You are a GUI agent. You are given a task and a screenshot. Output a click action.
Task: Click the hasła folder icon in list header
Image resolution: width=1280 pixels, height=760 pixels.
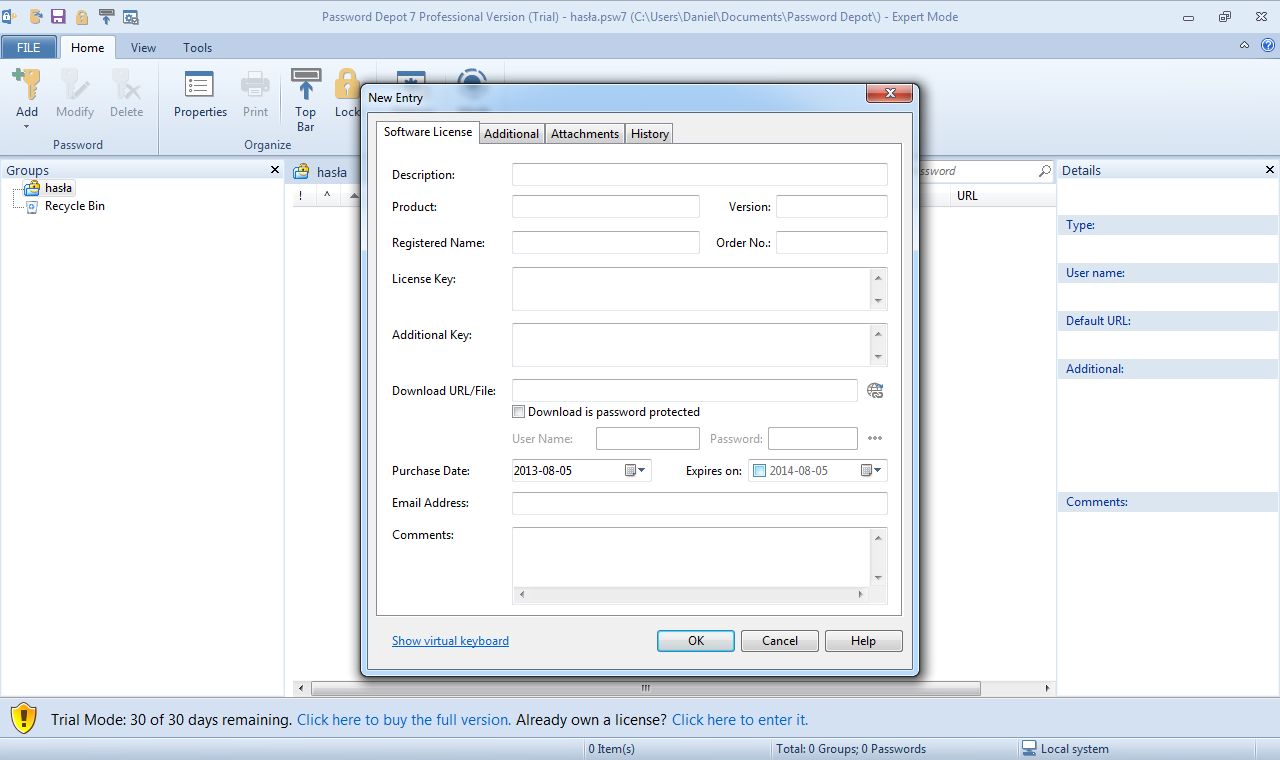[x=301, y=172]
